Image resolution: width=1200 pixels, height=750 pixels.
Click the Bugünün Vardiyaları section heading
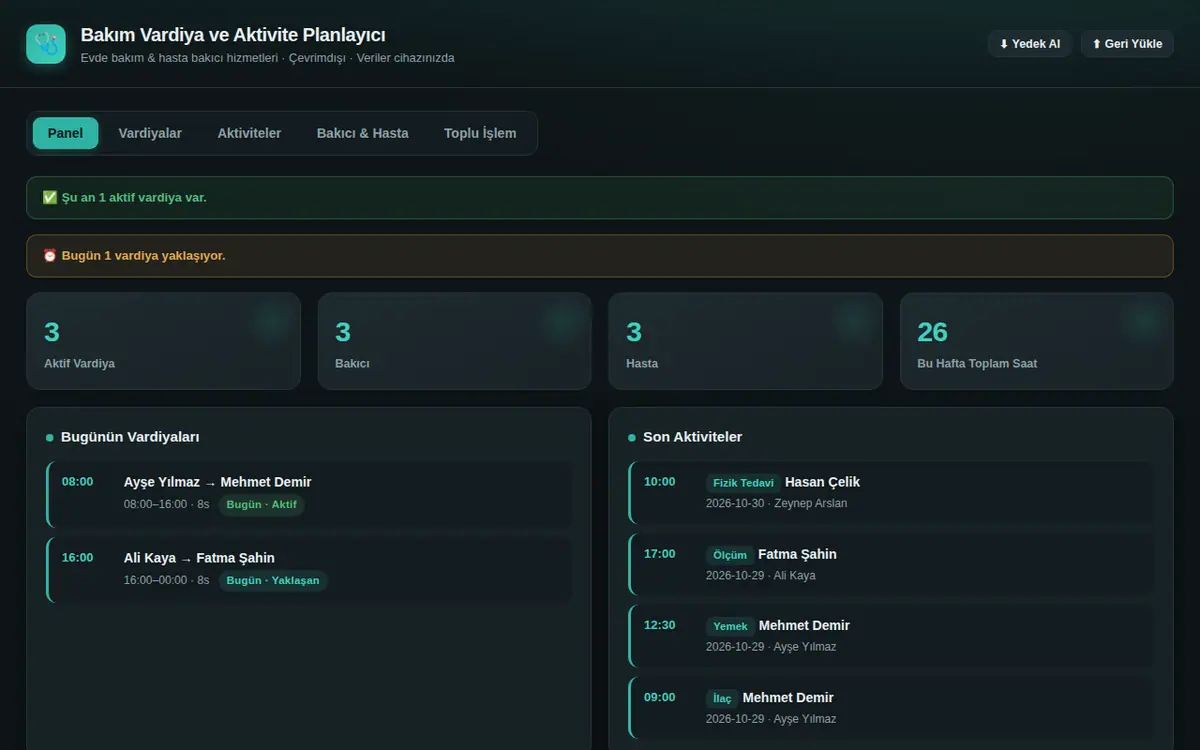point(130,437)
